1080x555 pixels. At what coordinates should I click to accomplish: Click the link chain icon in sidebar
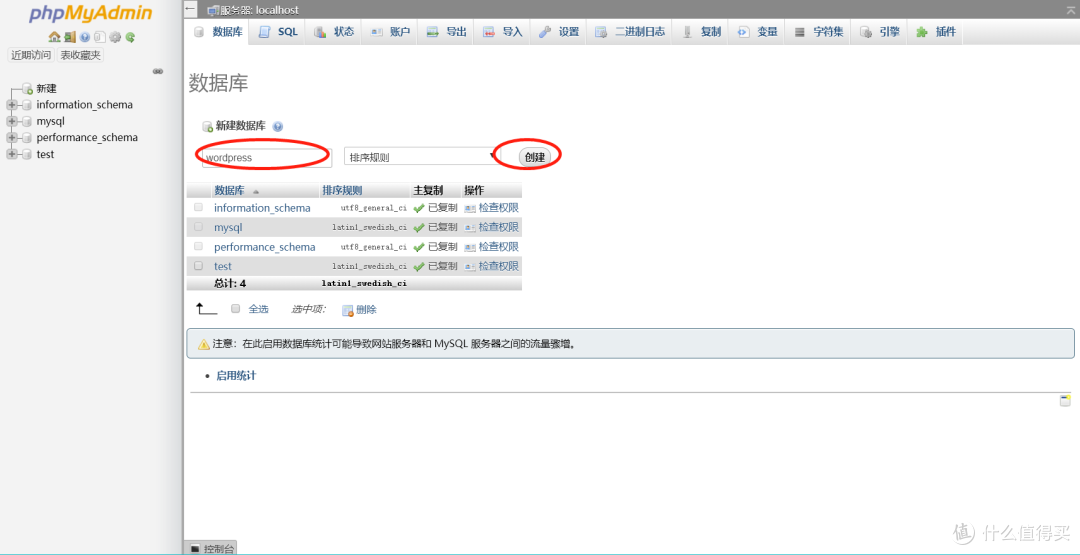[158, 71]
